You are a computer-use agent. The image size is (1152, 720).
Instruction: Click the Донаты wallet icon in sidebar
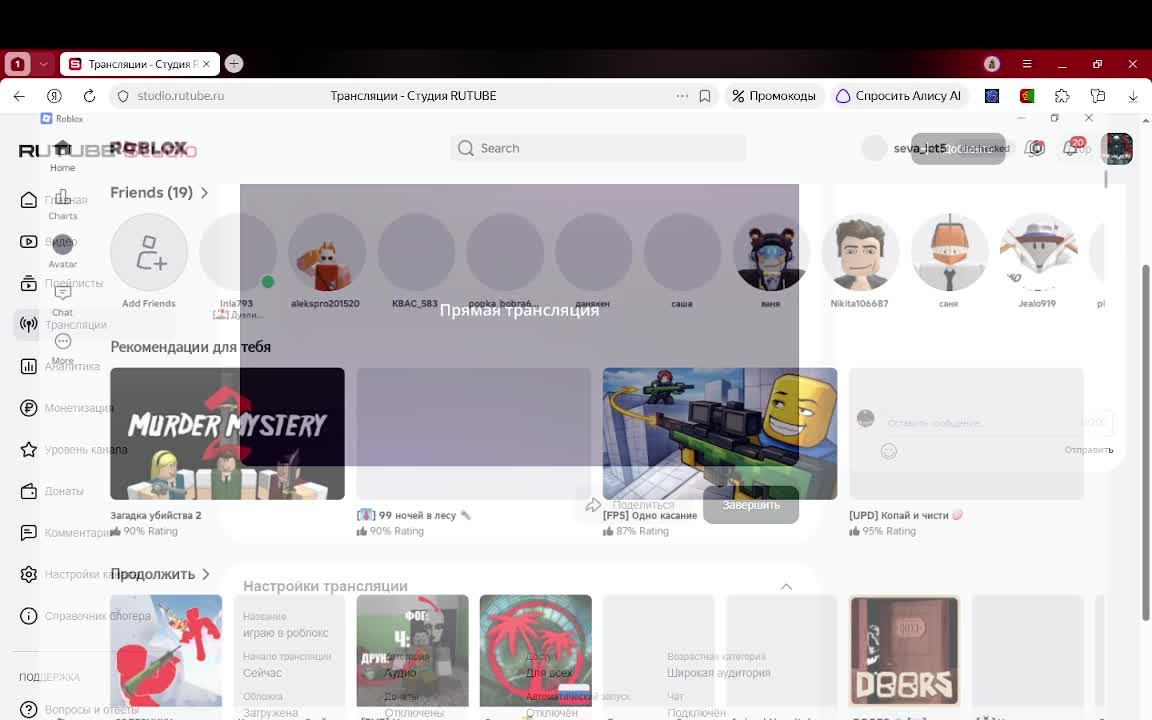click(29, 491)
